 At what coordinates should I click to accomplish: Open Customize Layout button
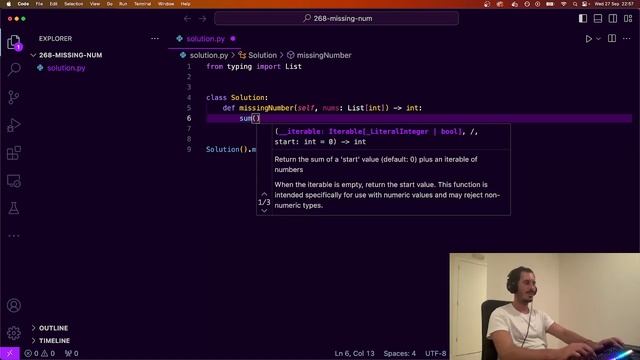[x=628, y=18]
